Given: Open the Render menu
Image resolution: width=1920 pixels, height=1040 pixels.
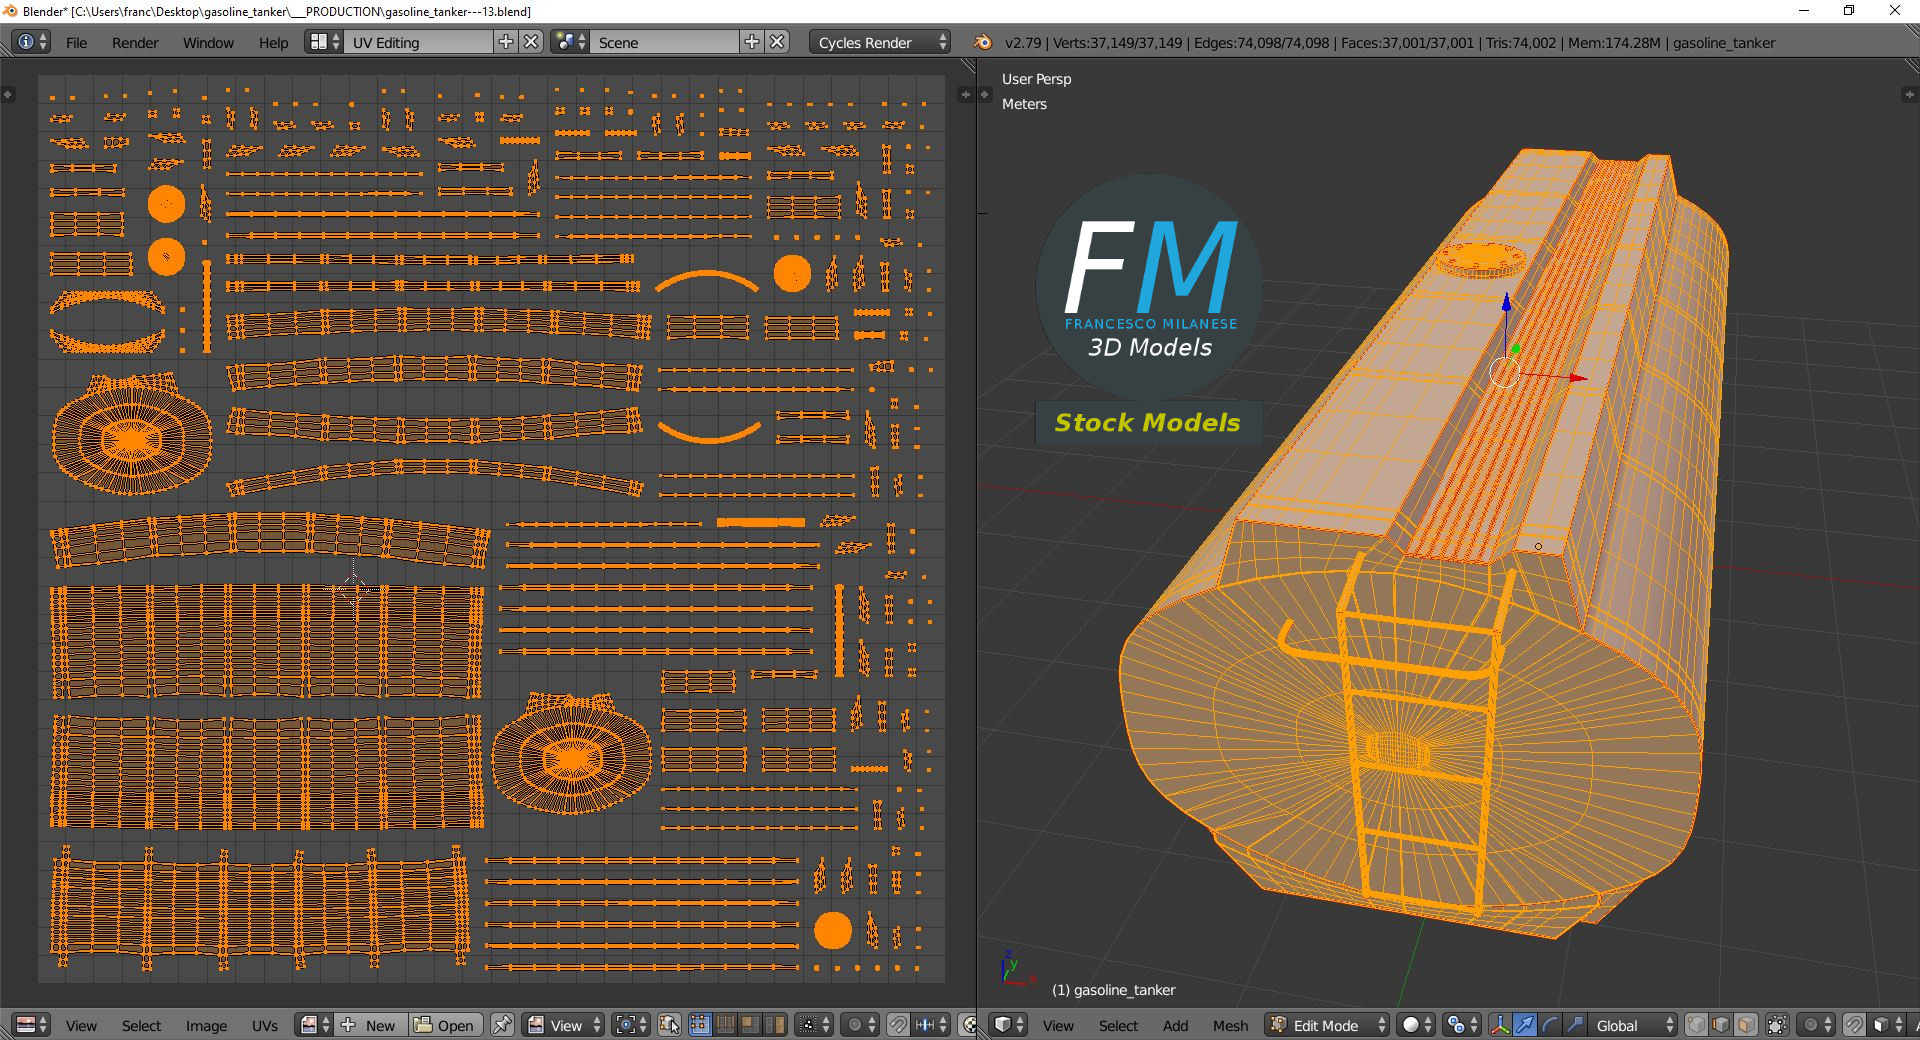Looking at the screenshot, I should point(135,43).
